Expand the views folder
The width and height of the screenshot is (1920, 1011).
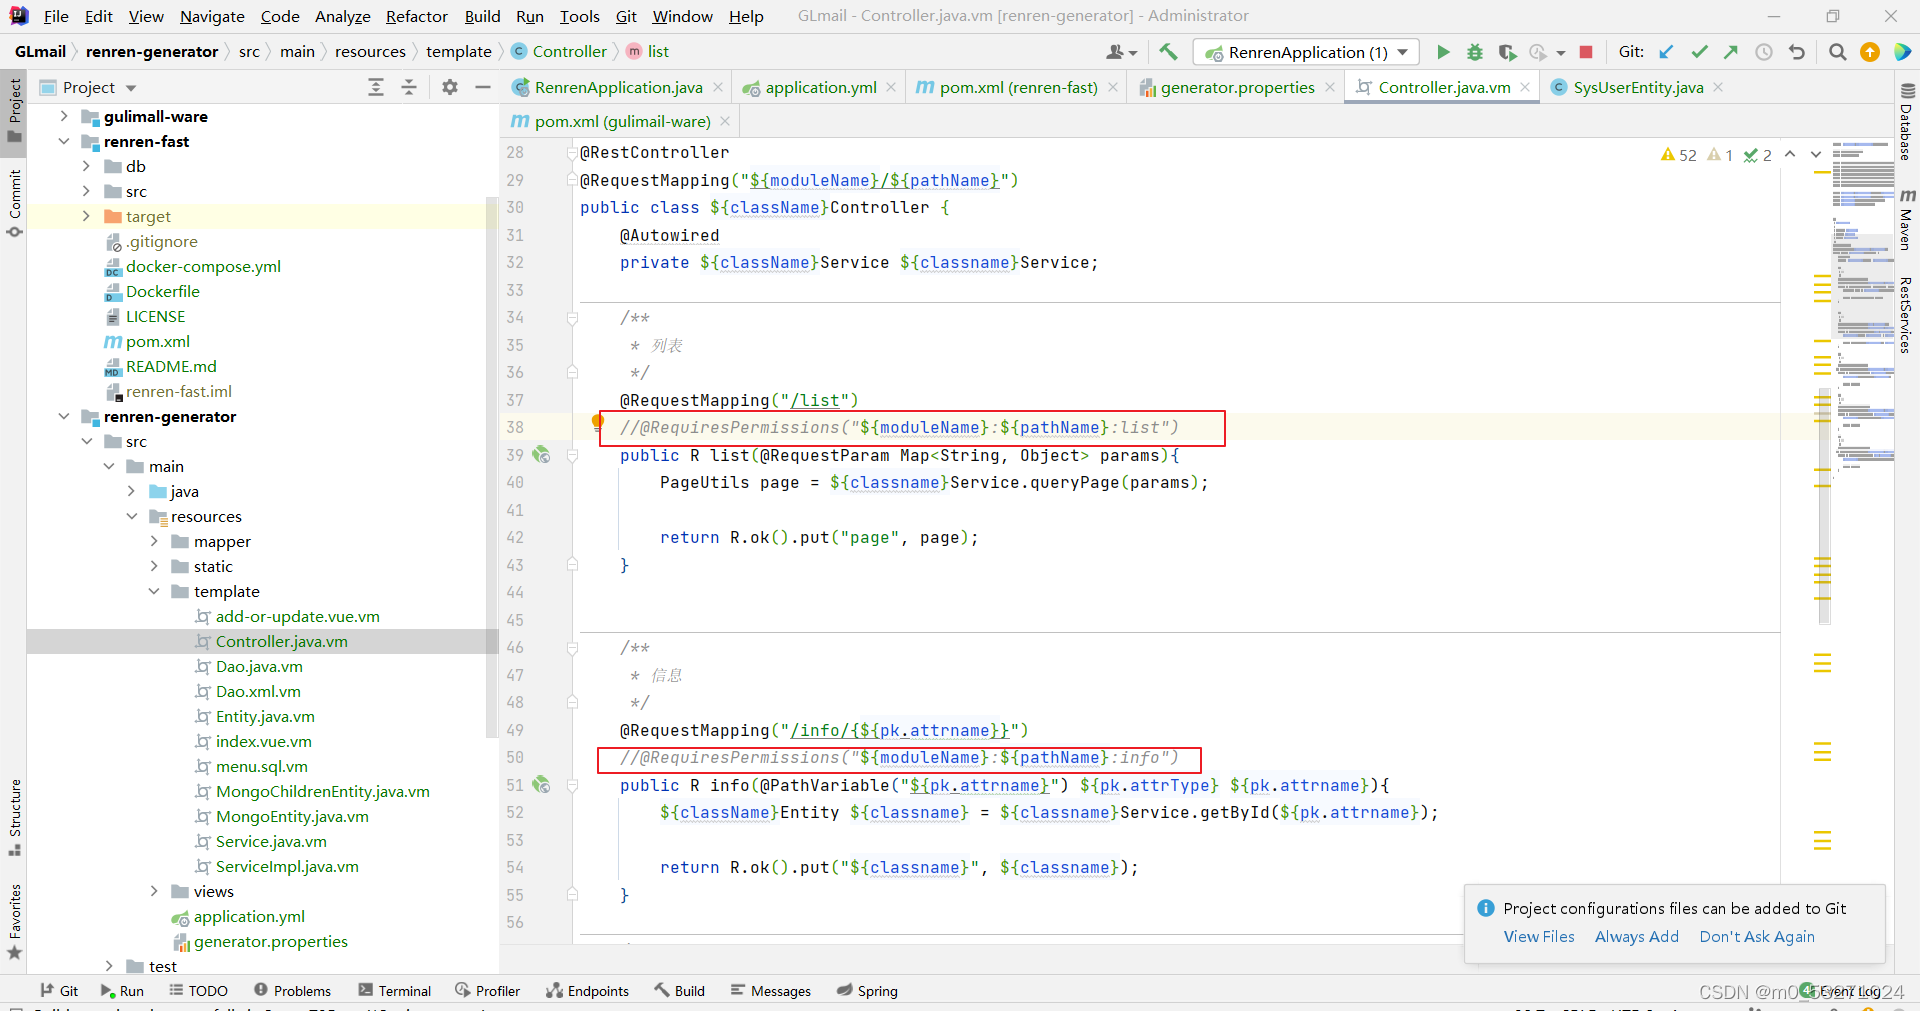pos(154,892)
